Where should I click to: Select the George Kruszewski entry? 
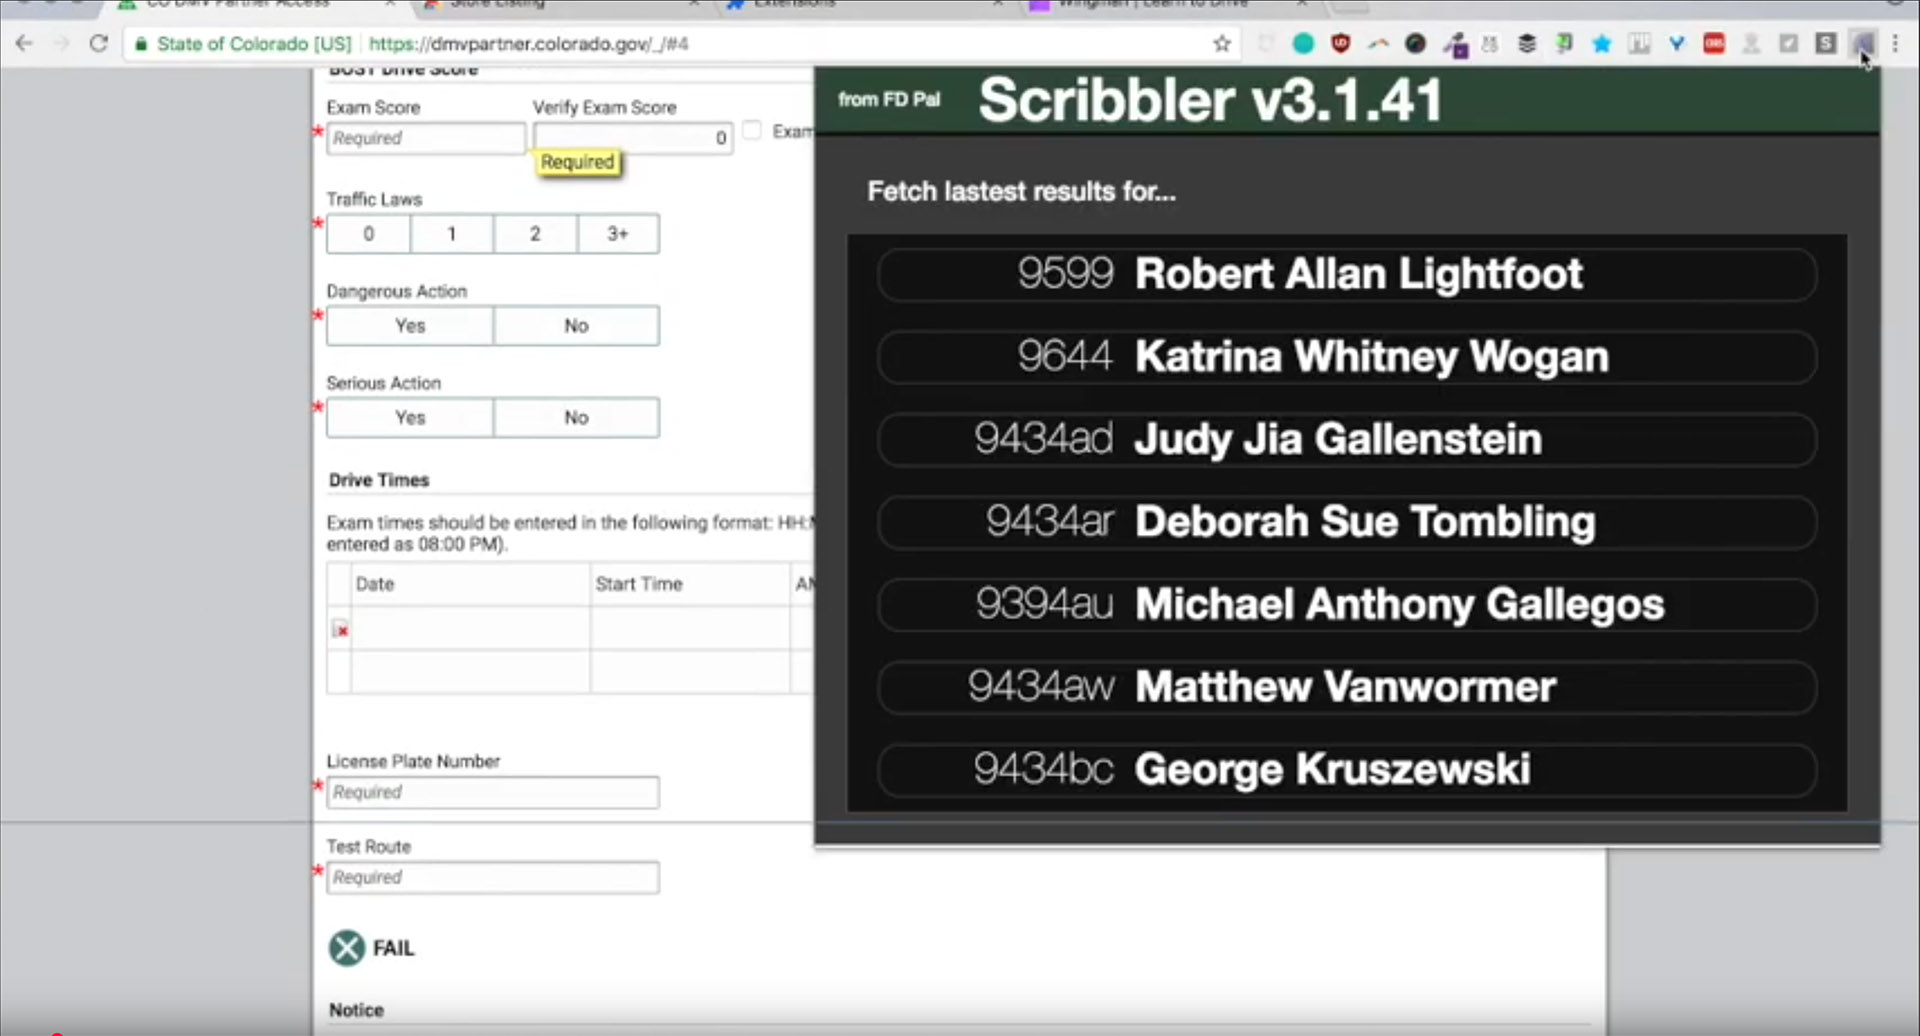(1346, 769)
